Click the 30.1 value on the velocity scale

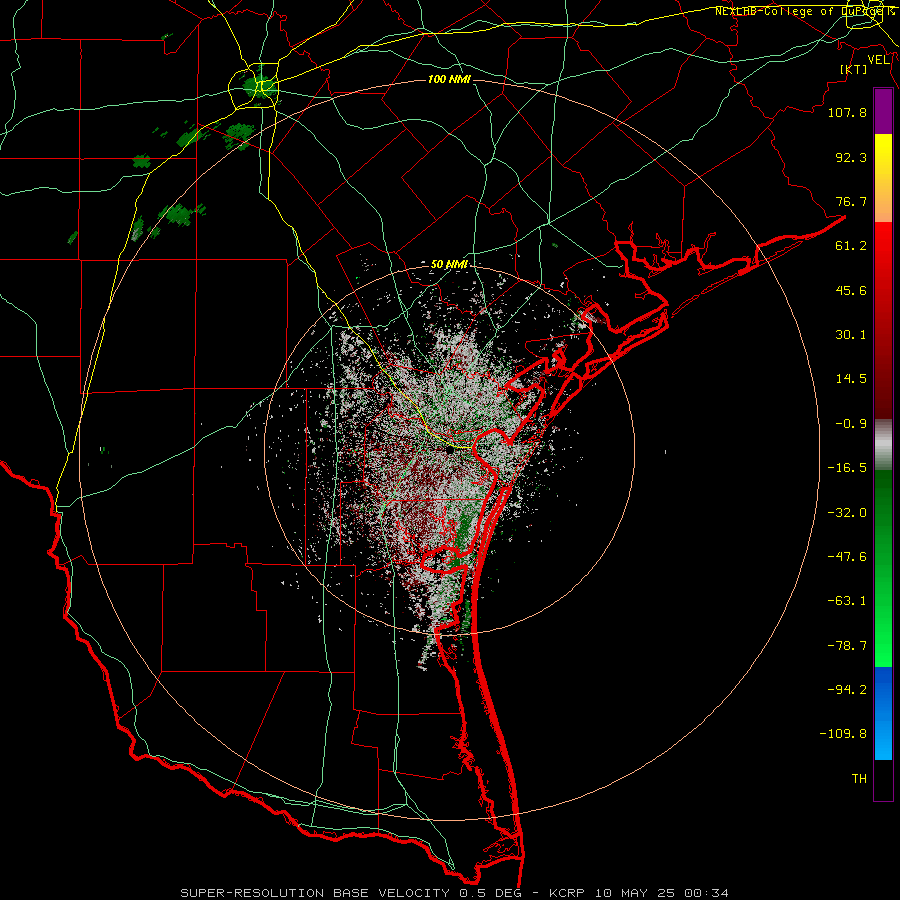[851, 335]
